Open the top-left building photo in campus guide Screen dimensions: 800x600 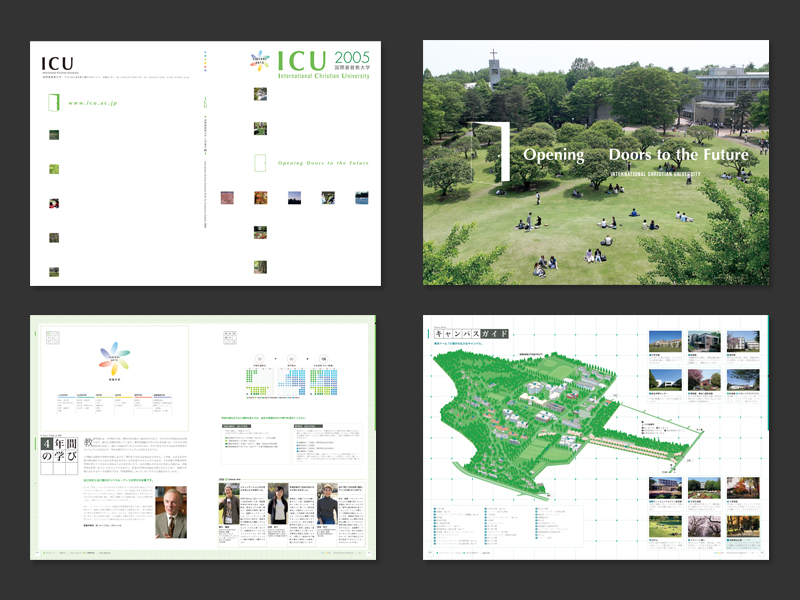665,341
